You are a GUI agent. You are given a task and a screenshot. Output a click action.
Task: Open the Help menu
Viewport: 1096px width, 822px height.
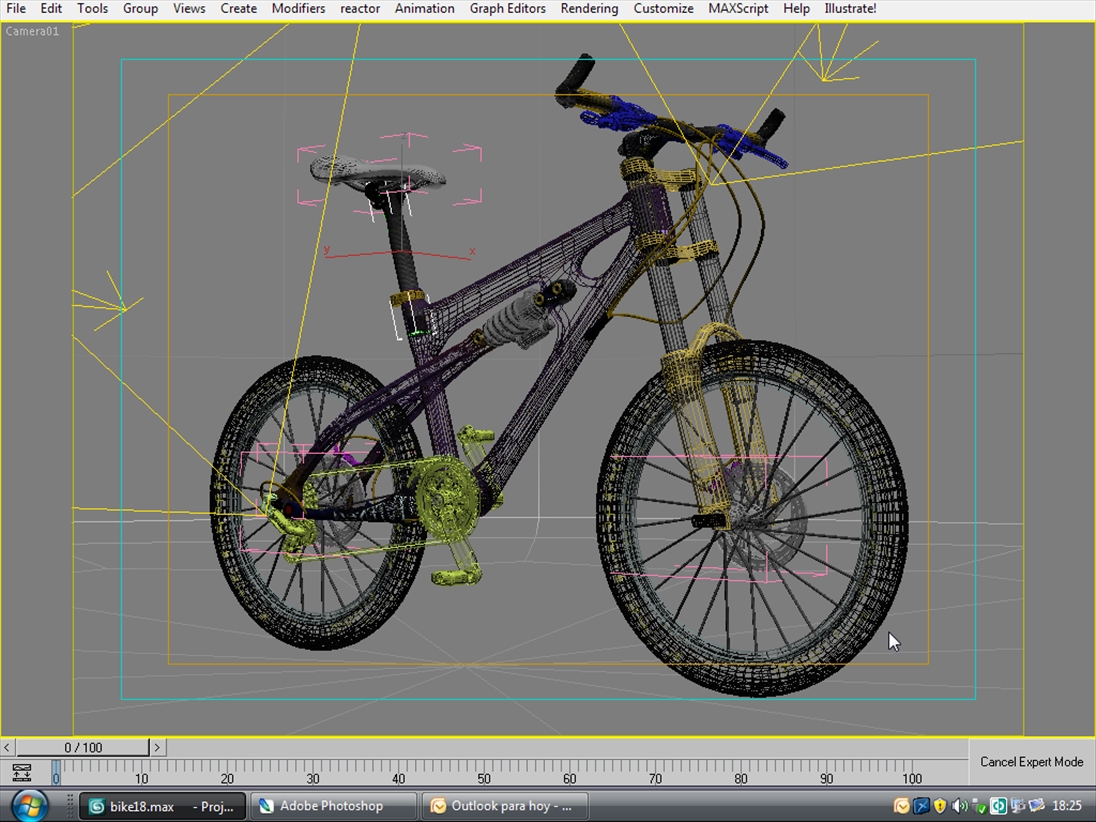[796, 8]
